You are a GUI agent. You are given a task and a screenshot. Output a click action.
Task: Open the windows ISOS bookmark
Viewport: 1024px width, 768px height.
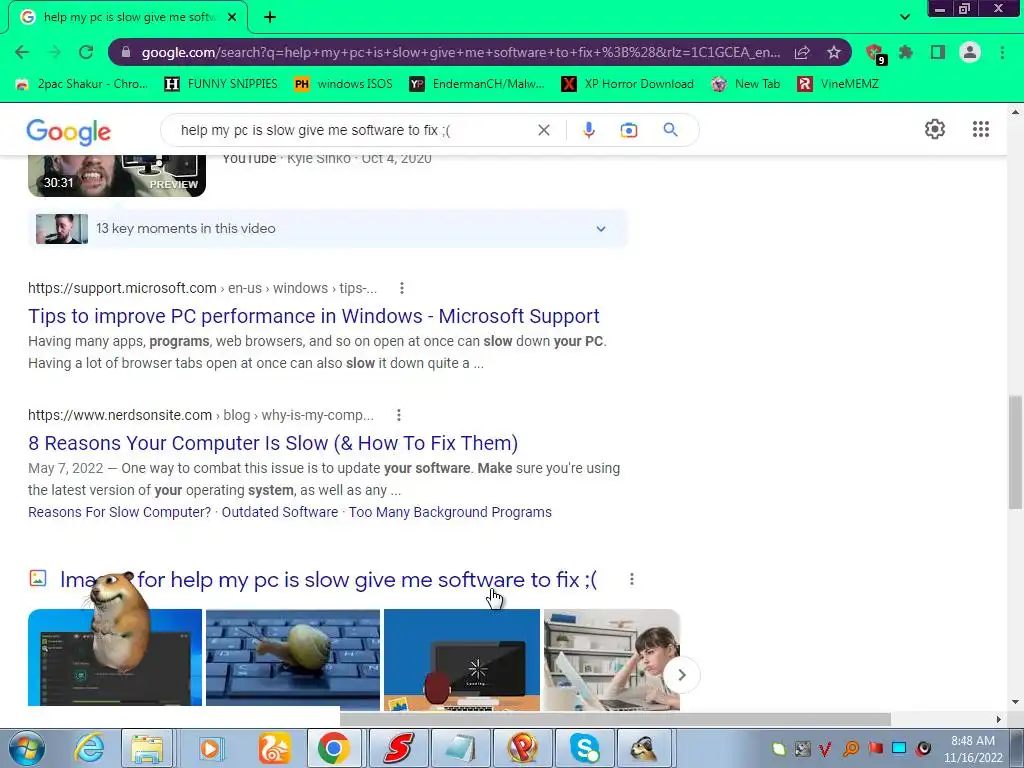pyautogui.click(x=344, y=84)
